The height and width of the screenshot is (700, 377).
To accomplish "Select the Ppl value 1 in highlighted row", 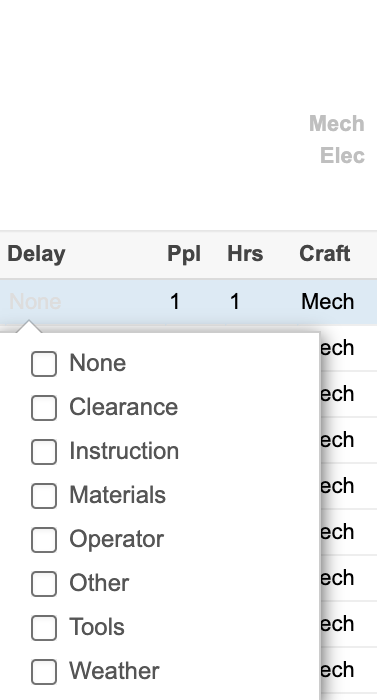I will click(175, 302).
